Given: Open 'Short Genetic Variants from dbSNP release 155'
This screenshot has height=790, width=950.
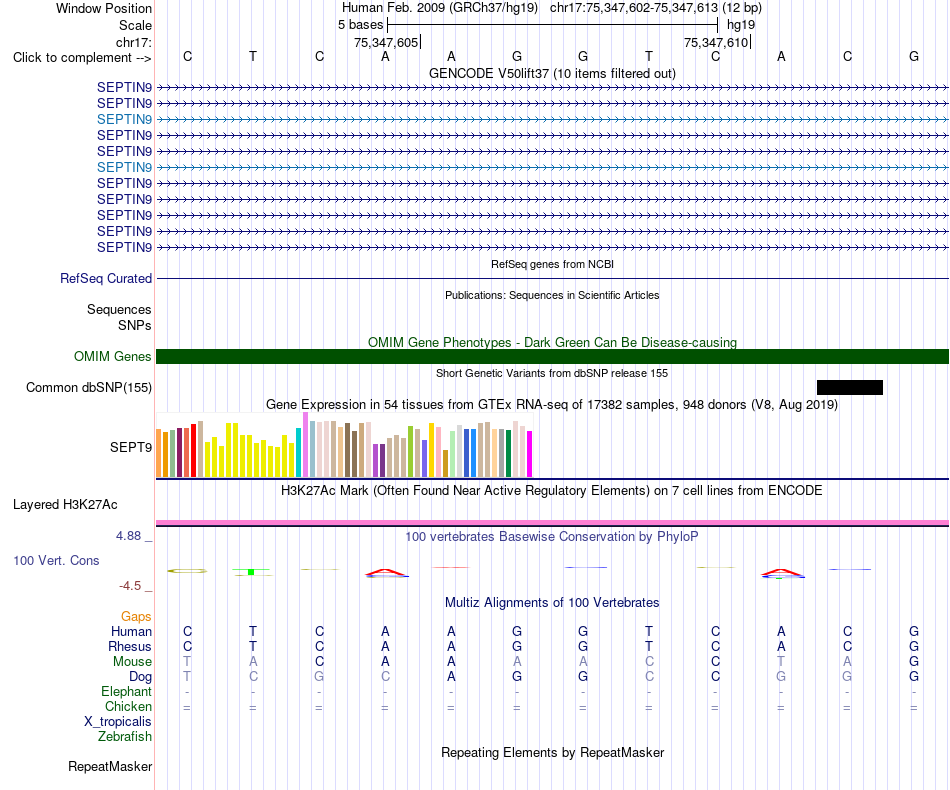Looking at the screenshot, I should click(552, 373).
